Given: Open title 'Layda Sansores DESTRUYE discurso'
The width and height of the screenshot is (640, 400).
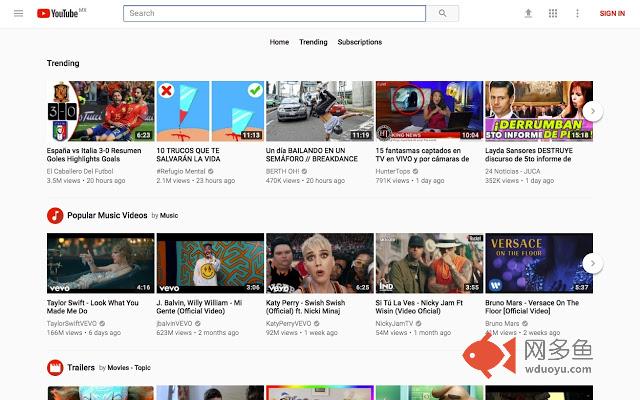Looking at the screenshot, I should [x=529, y=155].
